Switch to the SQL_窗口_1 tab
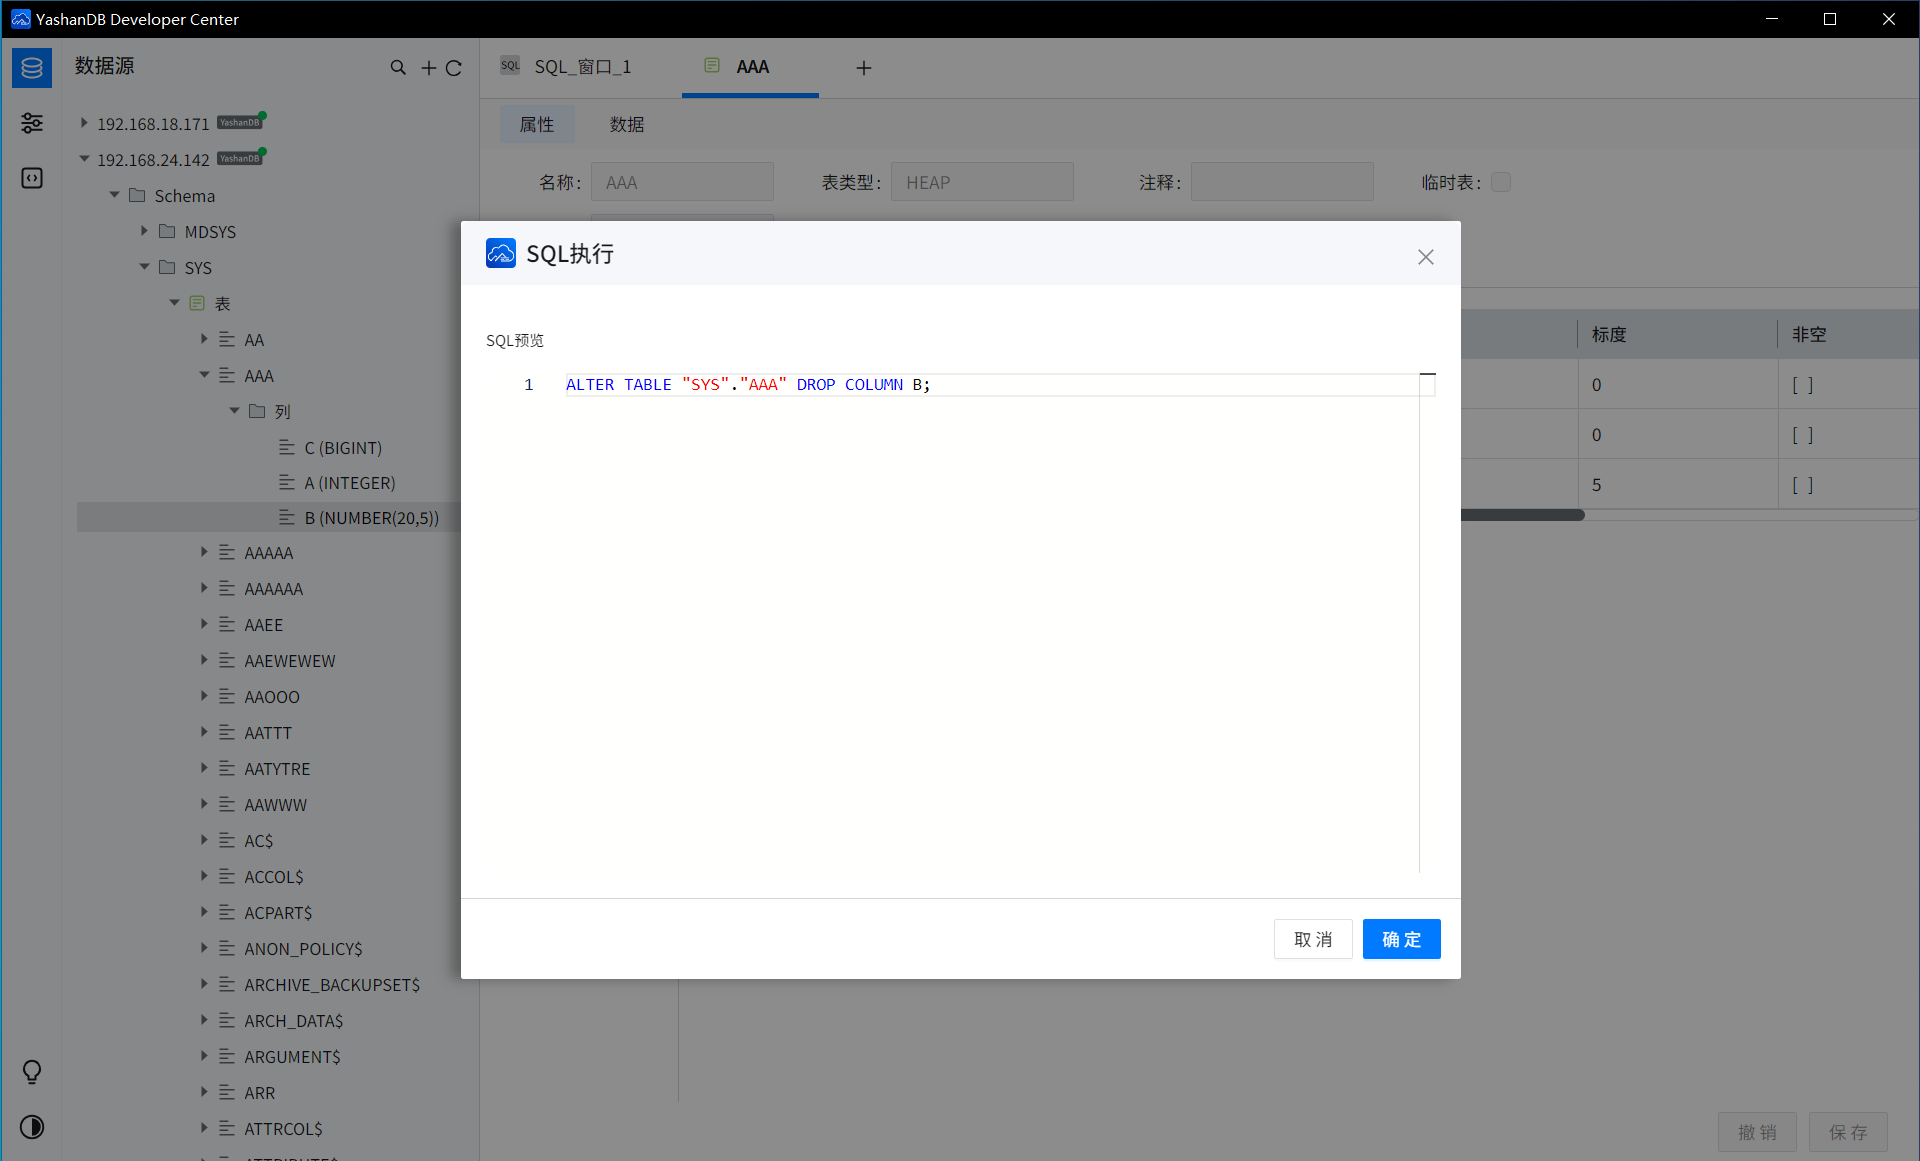 click(x=581, y=67)
